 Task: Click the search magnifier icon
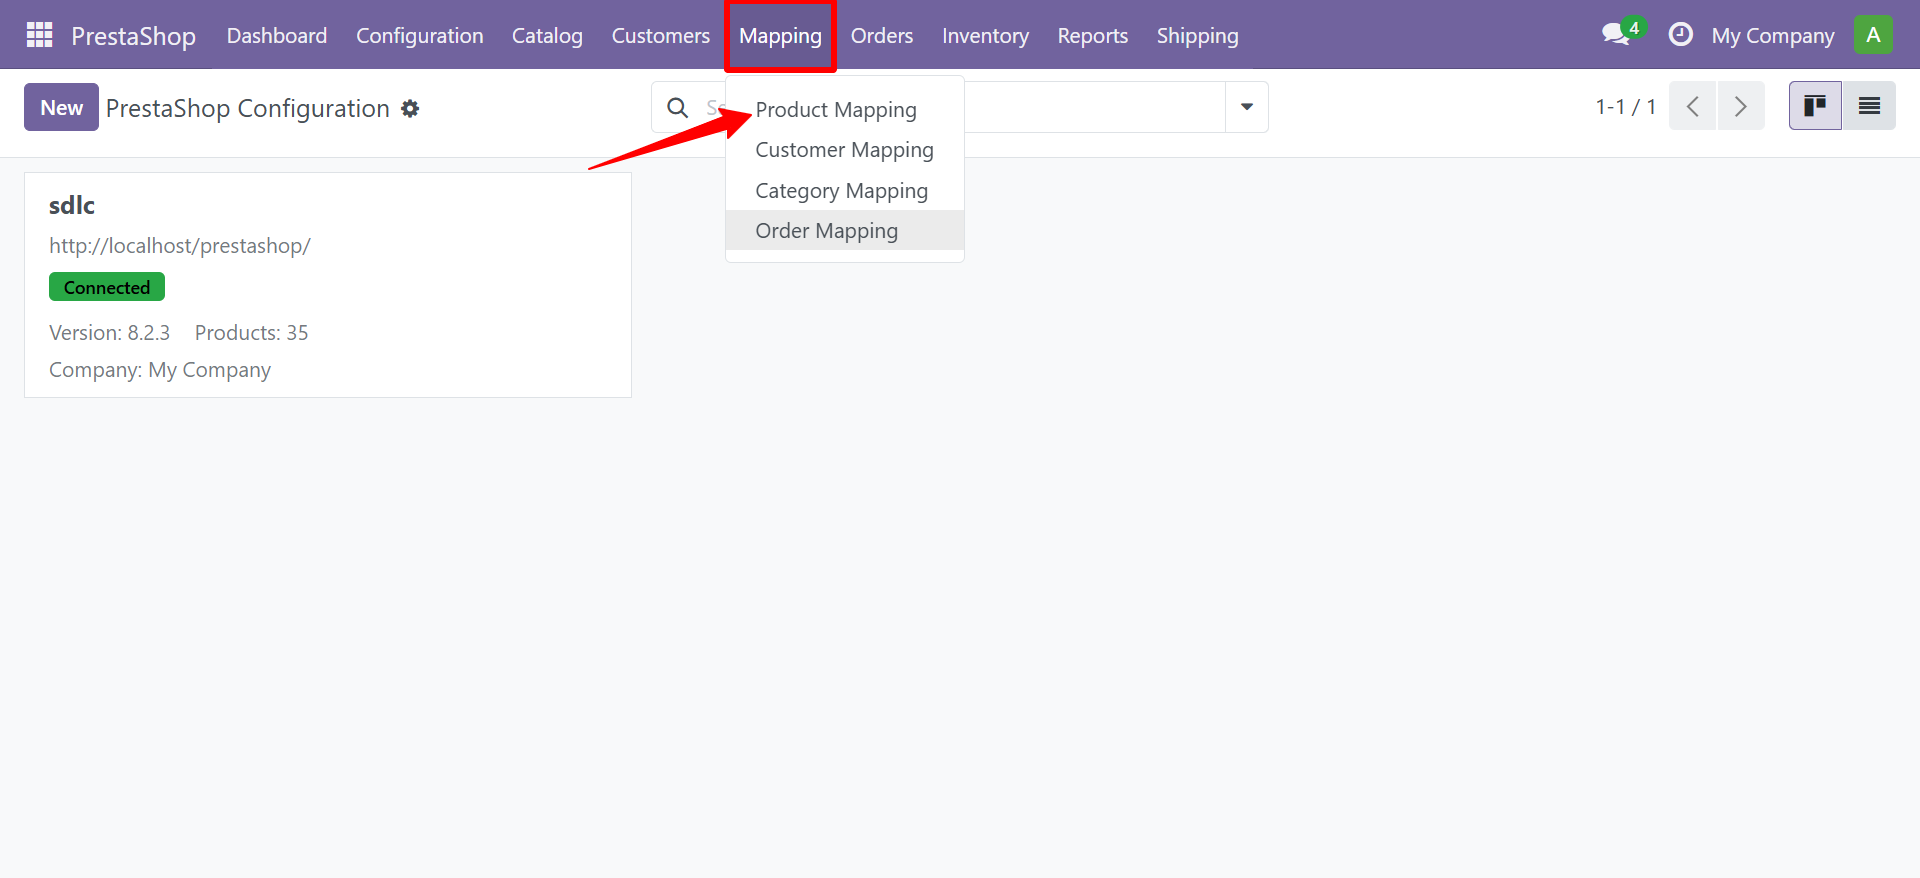point(678,107)
